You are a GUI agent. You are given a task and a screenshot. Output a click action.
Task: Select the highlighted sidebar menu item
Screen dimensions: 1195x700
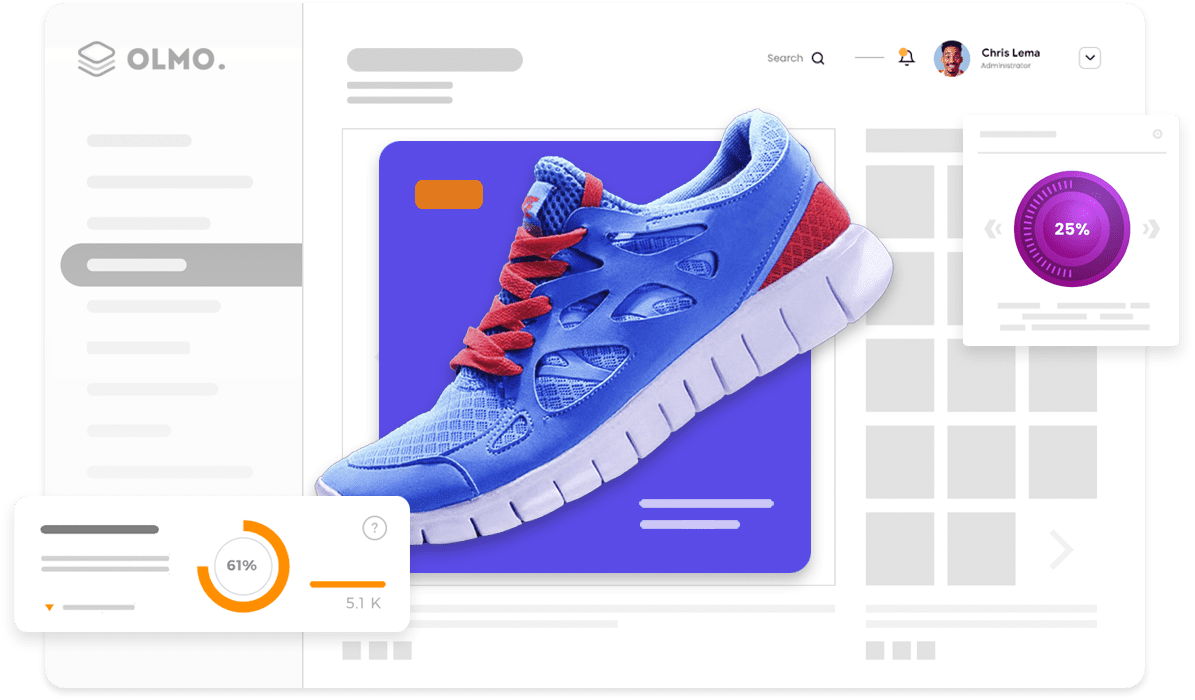tap(181, 265)
